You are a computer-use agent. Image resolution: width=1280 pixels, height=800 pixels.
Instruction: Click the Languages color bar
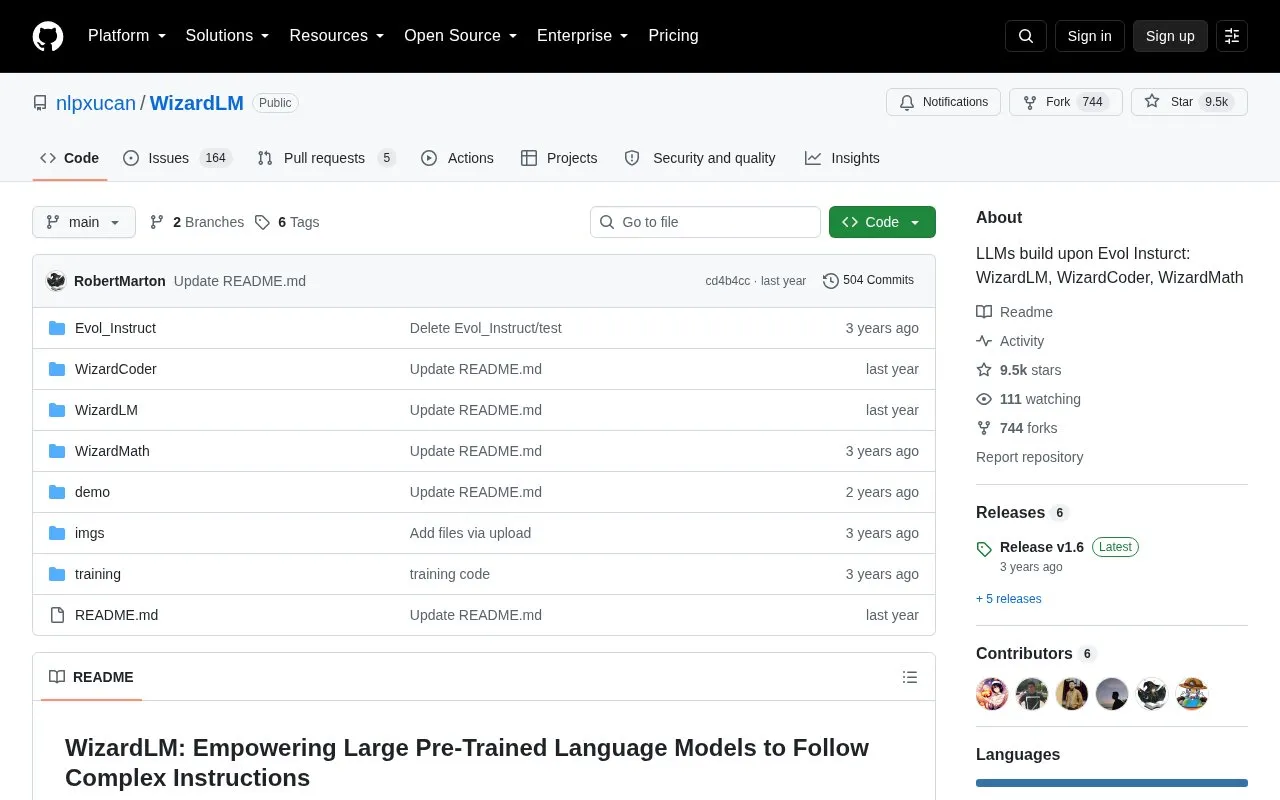tap(1112, 783)
